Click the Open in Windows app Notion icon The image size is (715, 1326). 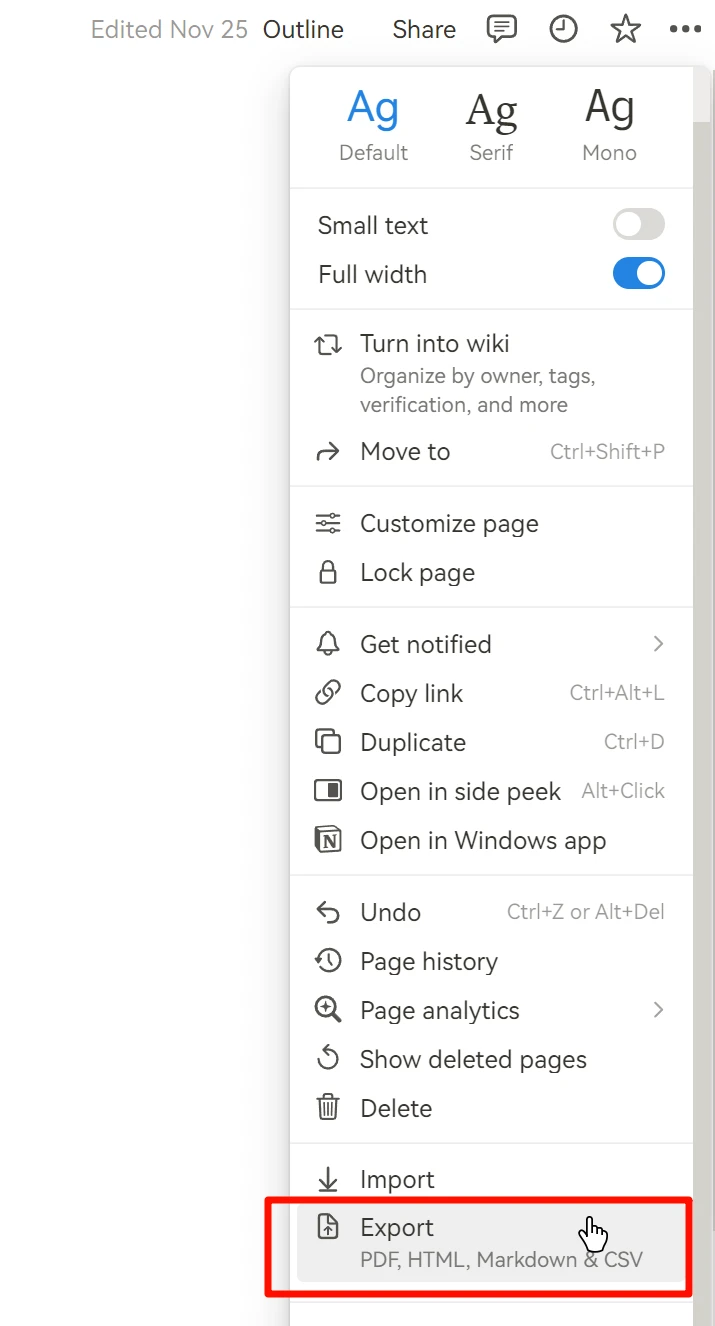pyautogui.click(x=328, y=840)
